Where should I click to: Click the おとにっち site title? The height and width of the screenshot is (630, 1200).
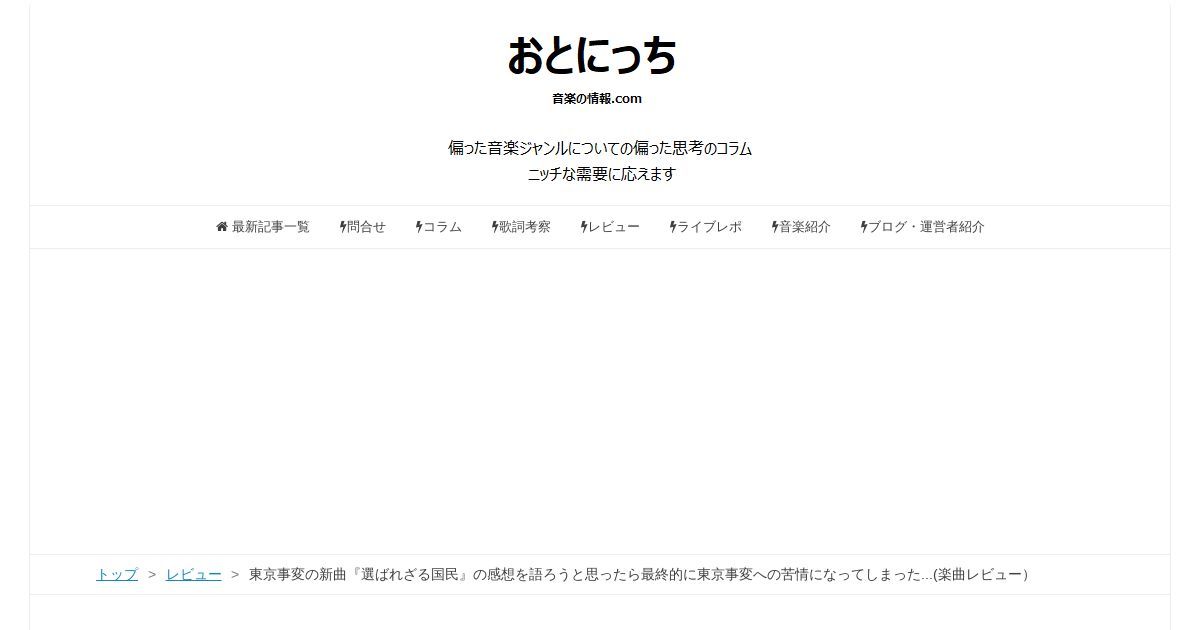click(591, 56)
